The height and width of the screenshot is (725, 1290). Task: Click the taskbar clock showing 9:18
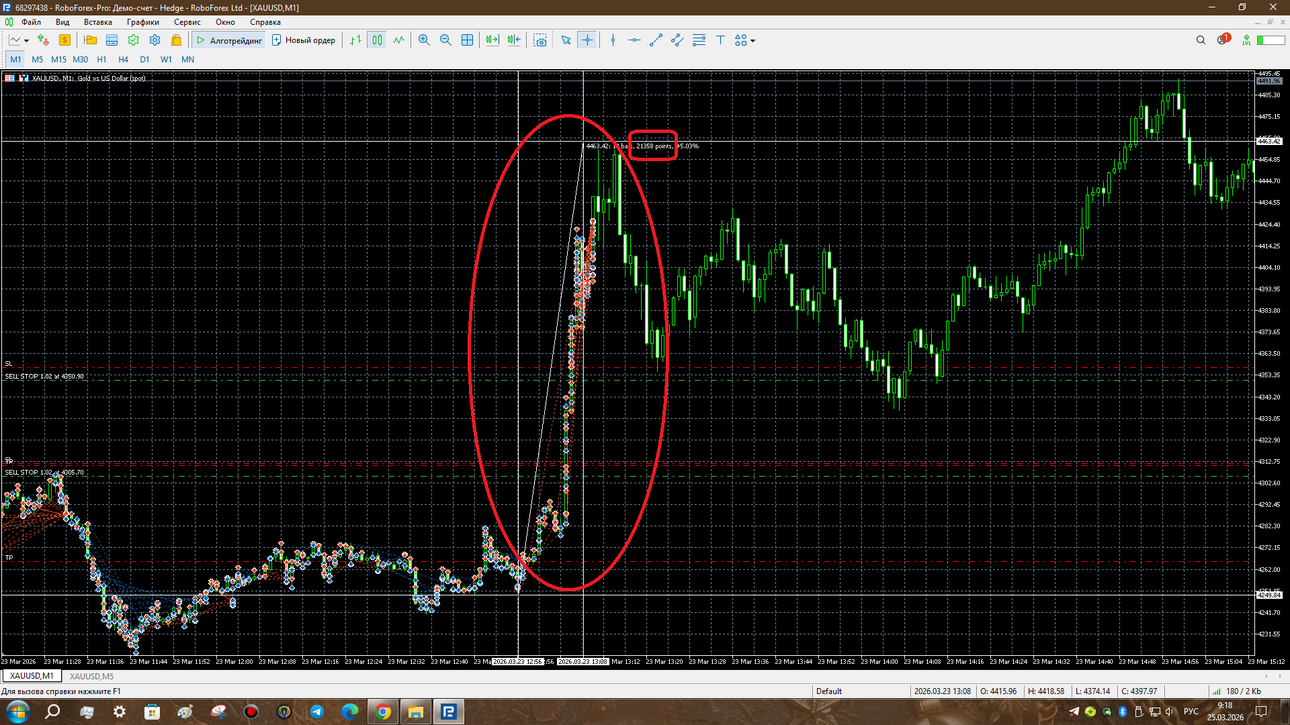[1225, 712]
